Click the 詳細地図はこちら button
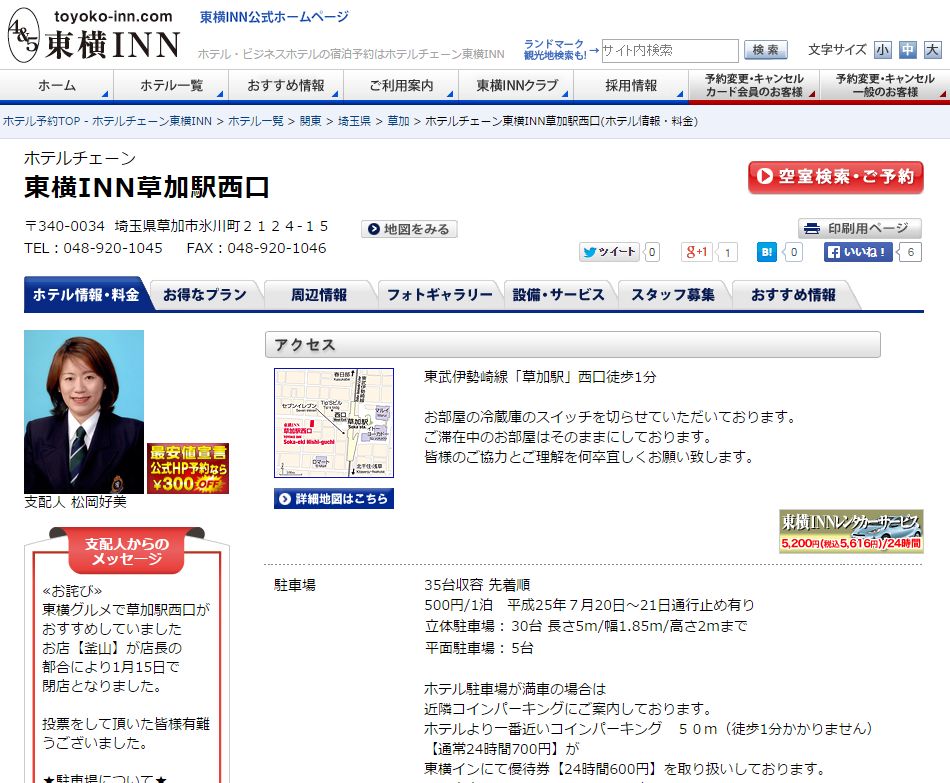 334,499
